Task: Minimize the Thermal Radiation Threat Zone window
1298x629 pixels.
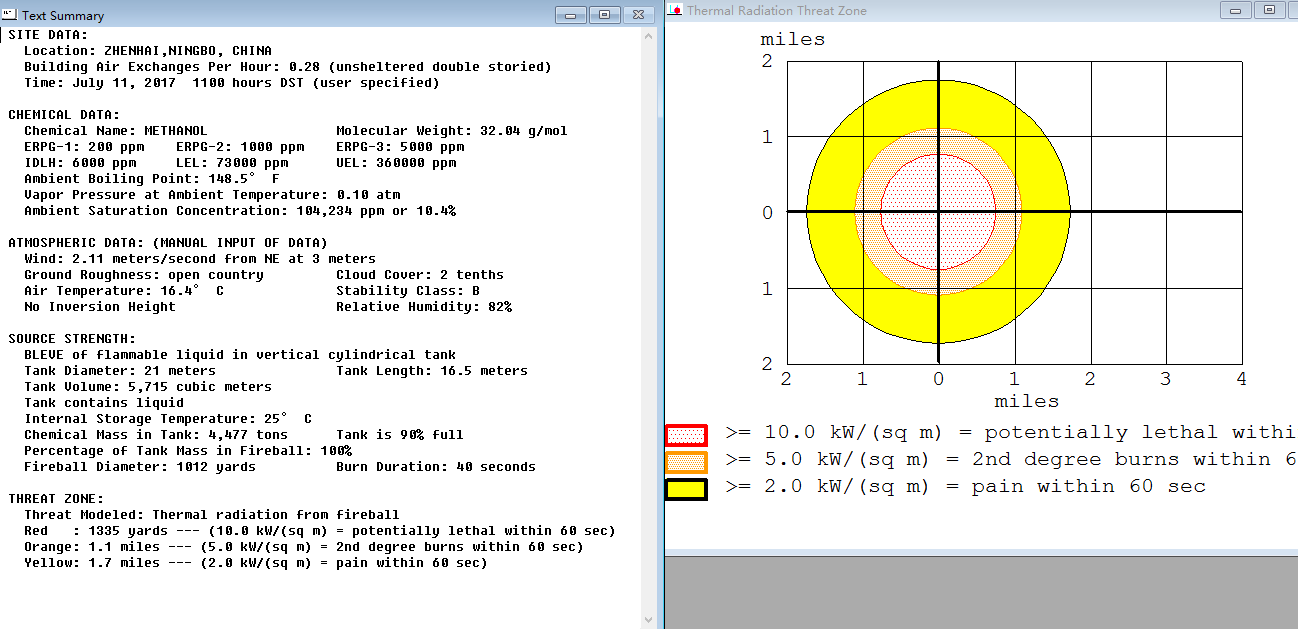Action: [1238, 10]
